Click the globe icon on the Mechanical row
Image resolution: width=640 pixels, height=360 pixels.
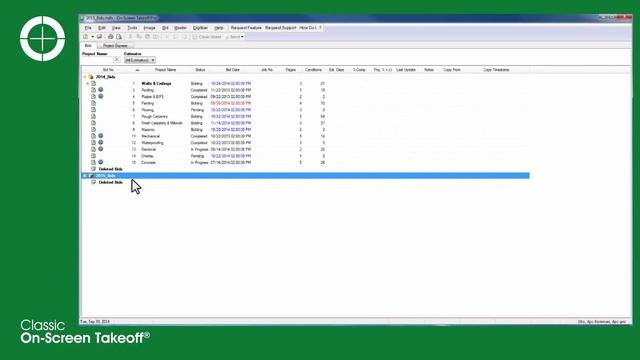(100, 136)
